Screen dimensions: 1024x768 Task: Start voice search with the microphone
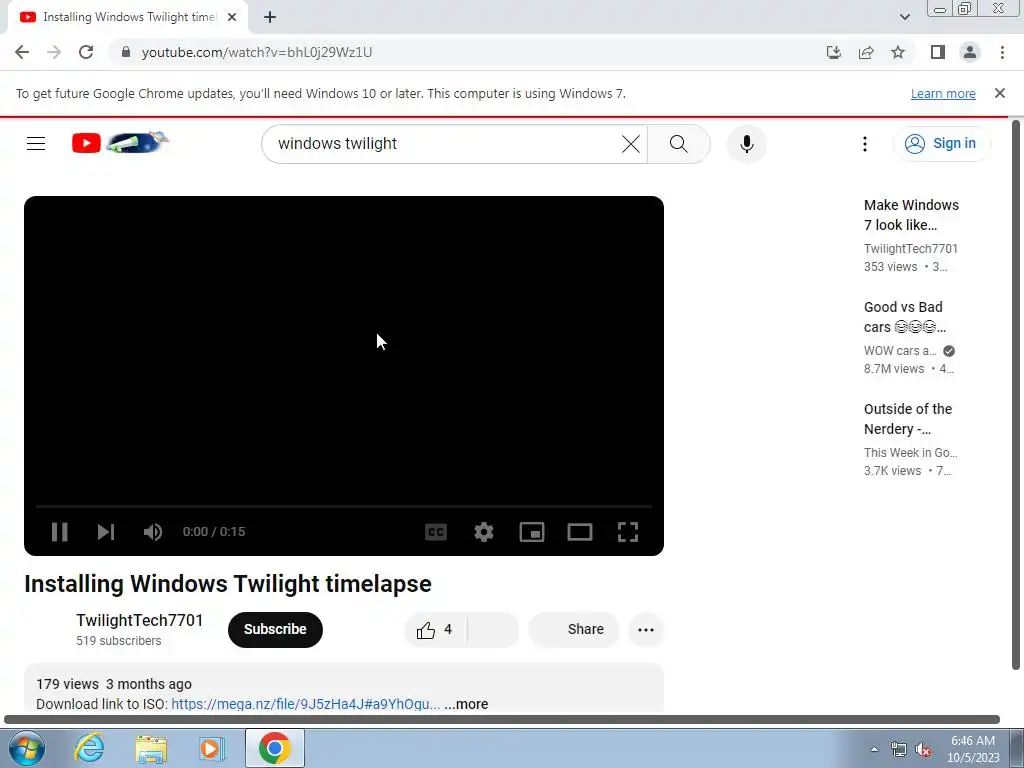746,144
